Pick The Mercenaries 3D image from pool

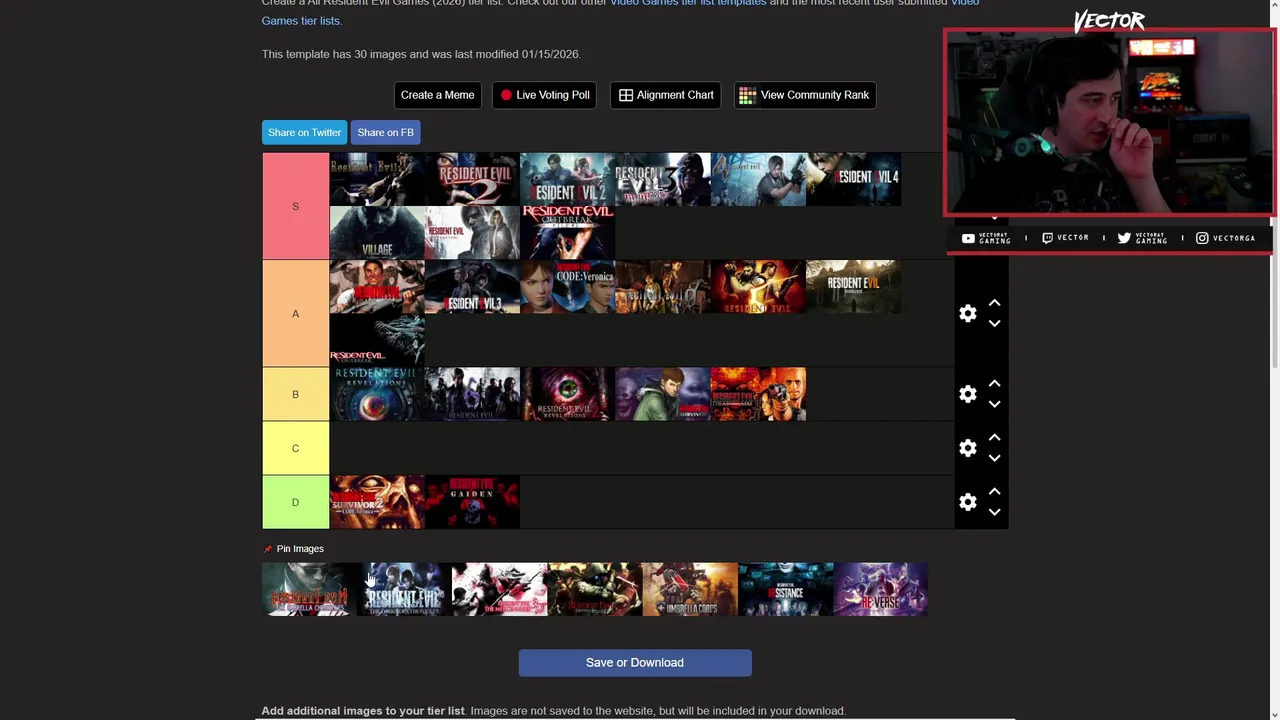pyautogui.click(x=499, y=589)
